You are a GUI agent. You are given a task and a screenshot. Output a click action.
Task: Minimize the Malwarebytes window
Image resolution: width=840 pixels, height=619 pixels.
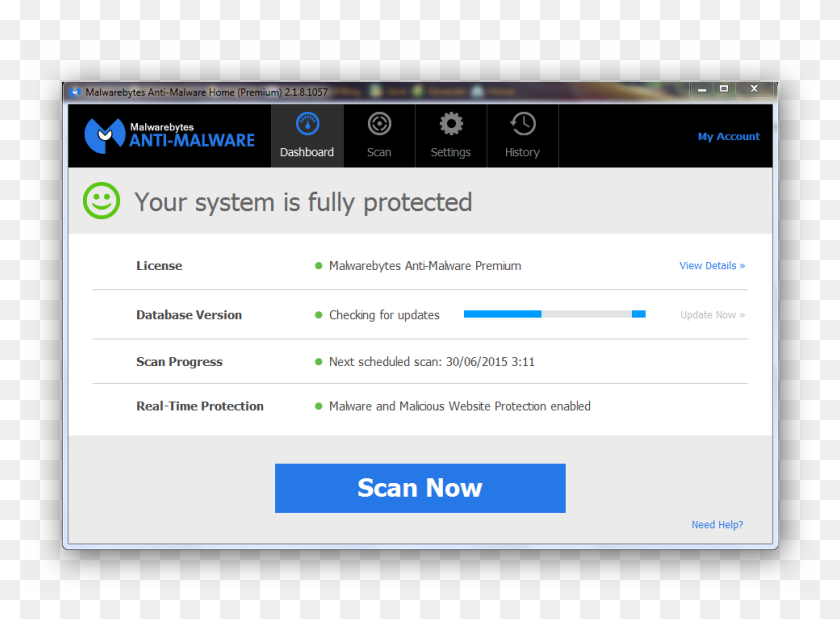click(x=702, y=89)
